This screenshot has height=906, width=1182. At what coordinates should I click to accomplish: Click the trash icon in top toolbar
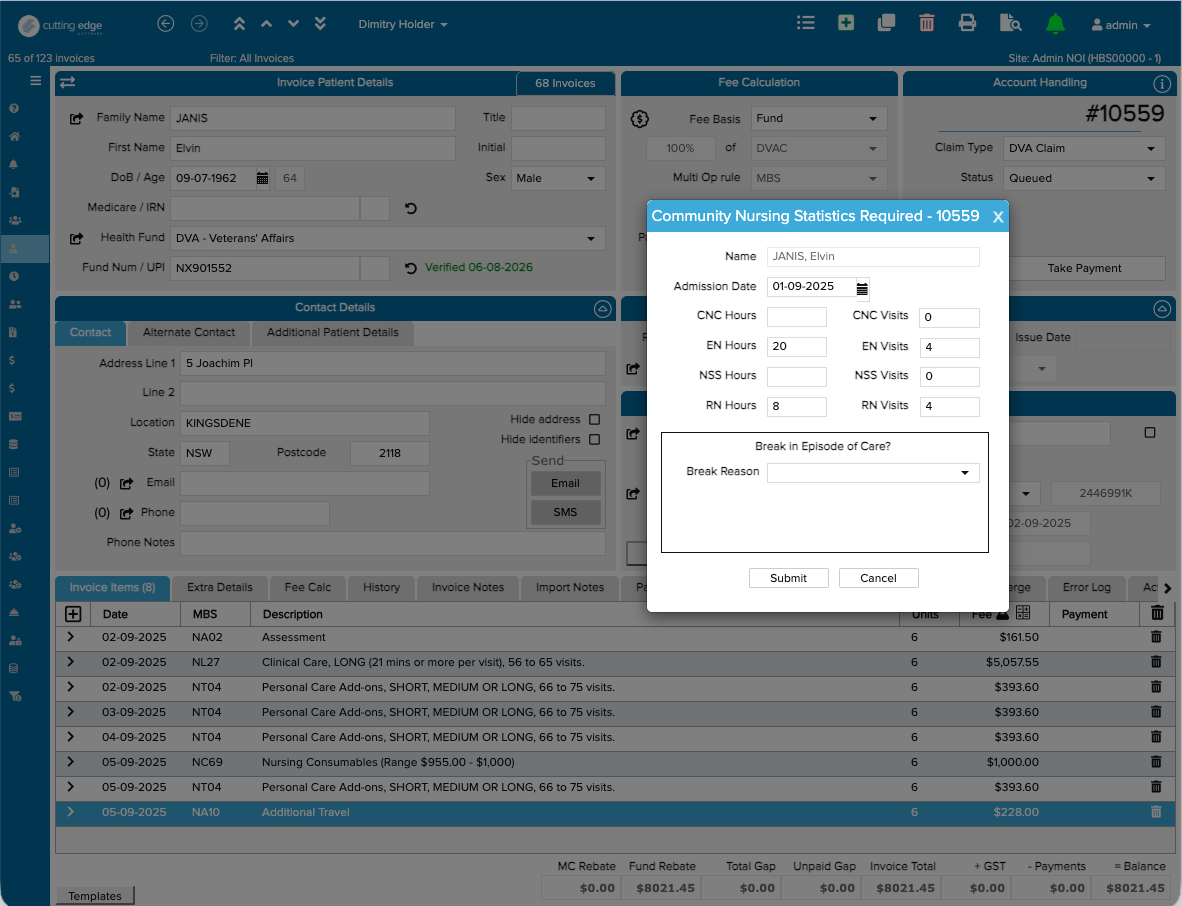pos(926,23)
